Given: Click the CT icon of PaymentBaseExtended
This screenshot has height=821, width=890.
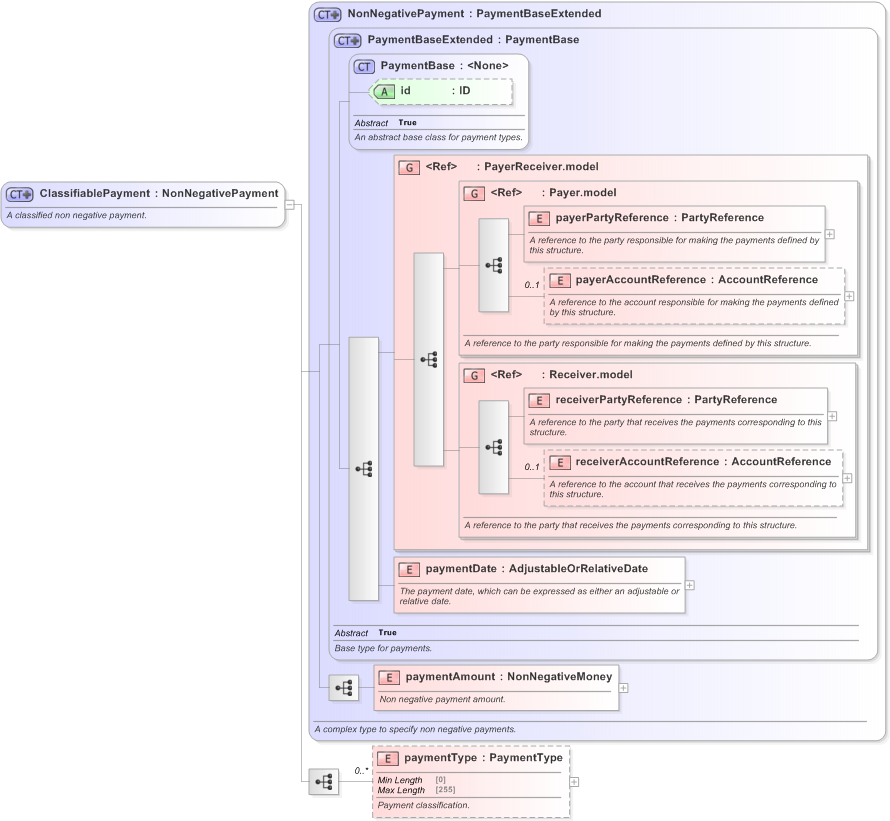Looking at the screenshot, I should 347,41.
